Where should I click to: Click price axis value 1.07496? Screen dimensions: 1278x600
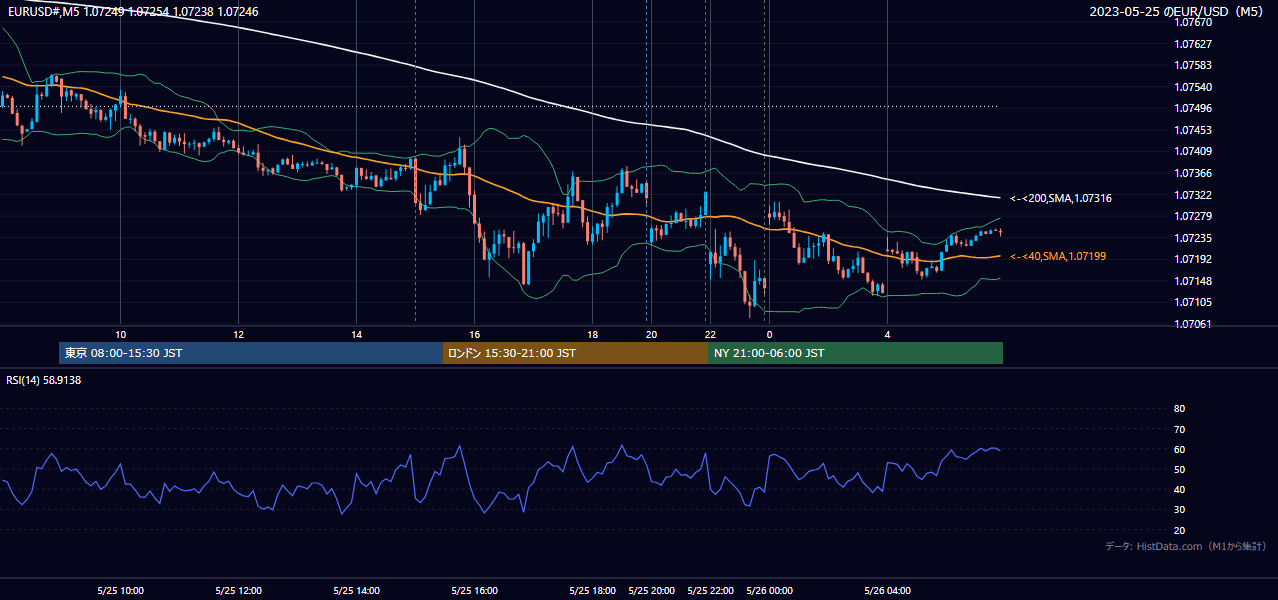[1193, 108]
